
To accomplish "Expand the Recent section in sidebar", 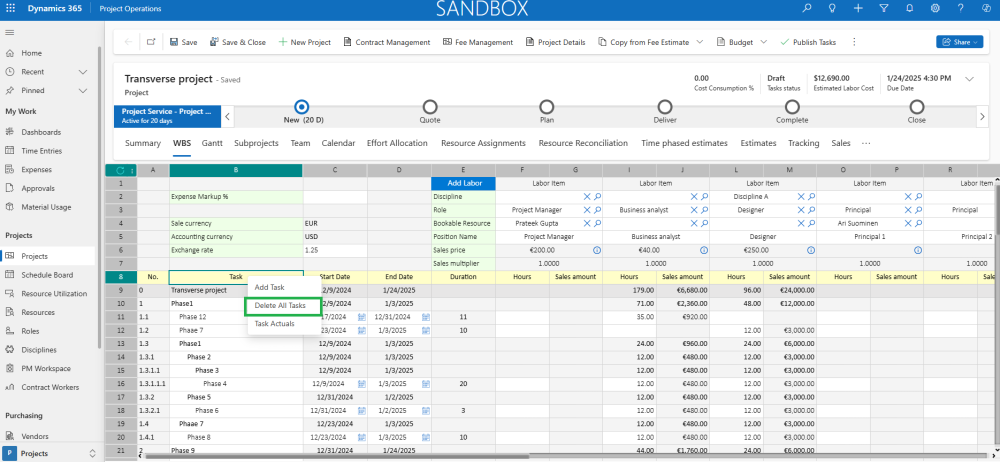I will [83, 71].
